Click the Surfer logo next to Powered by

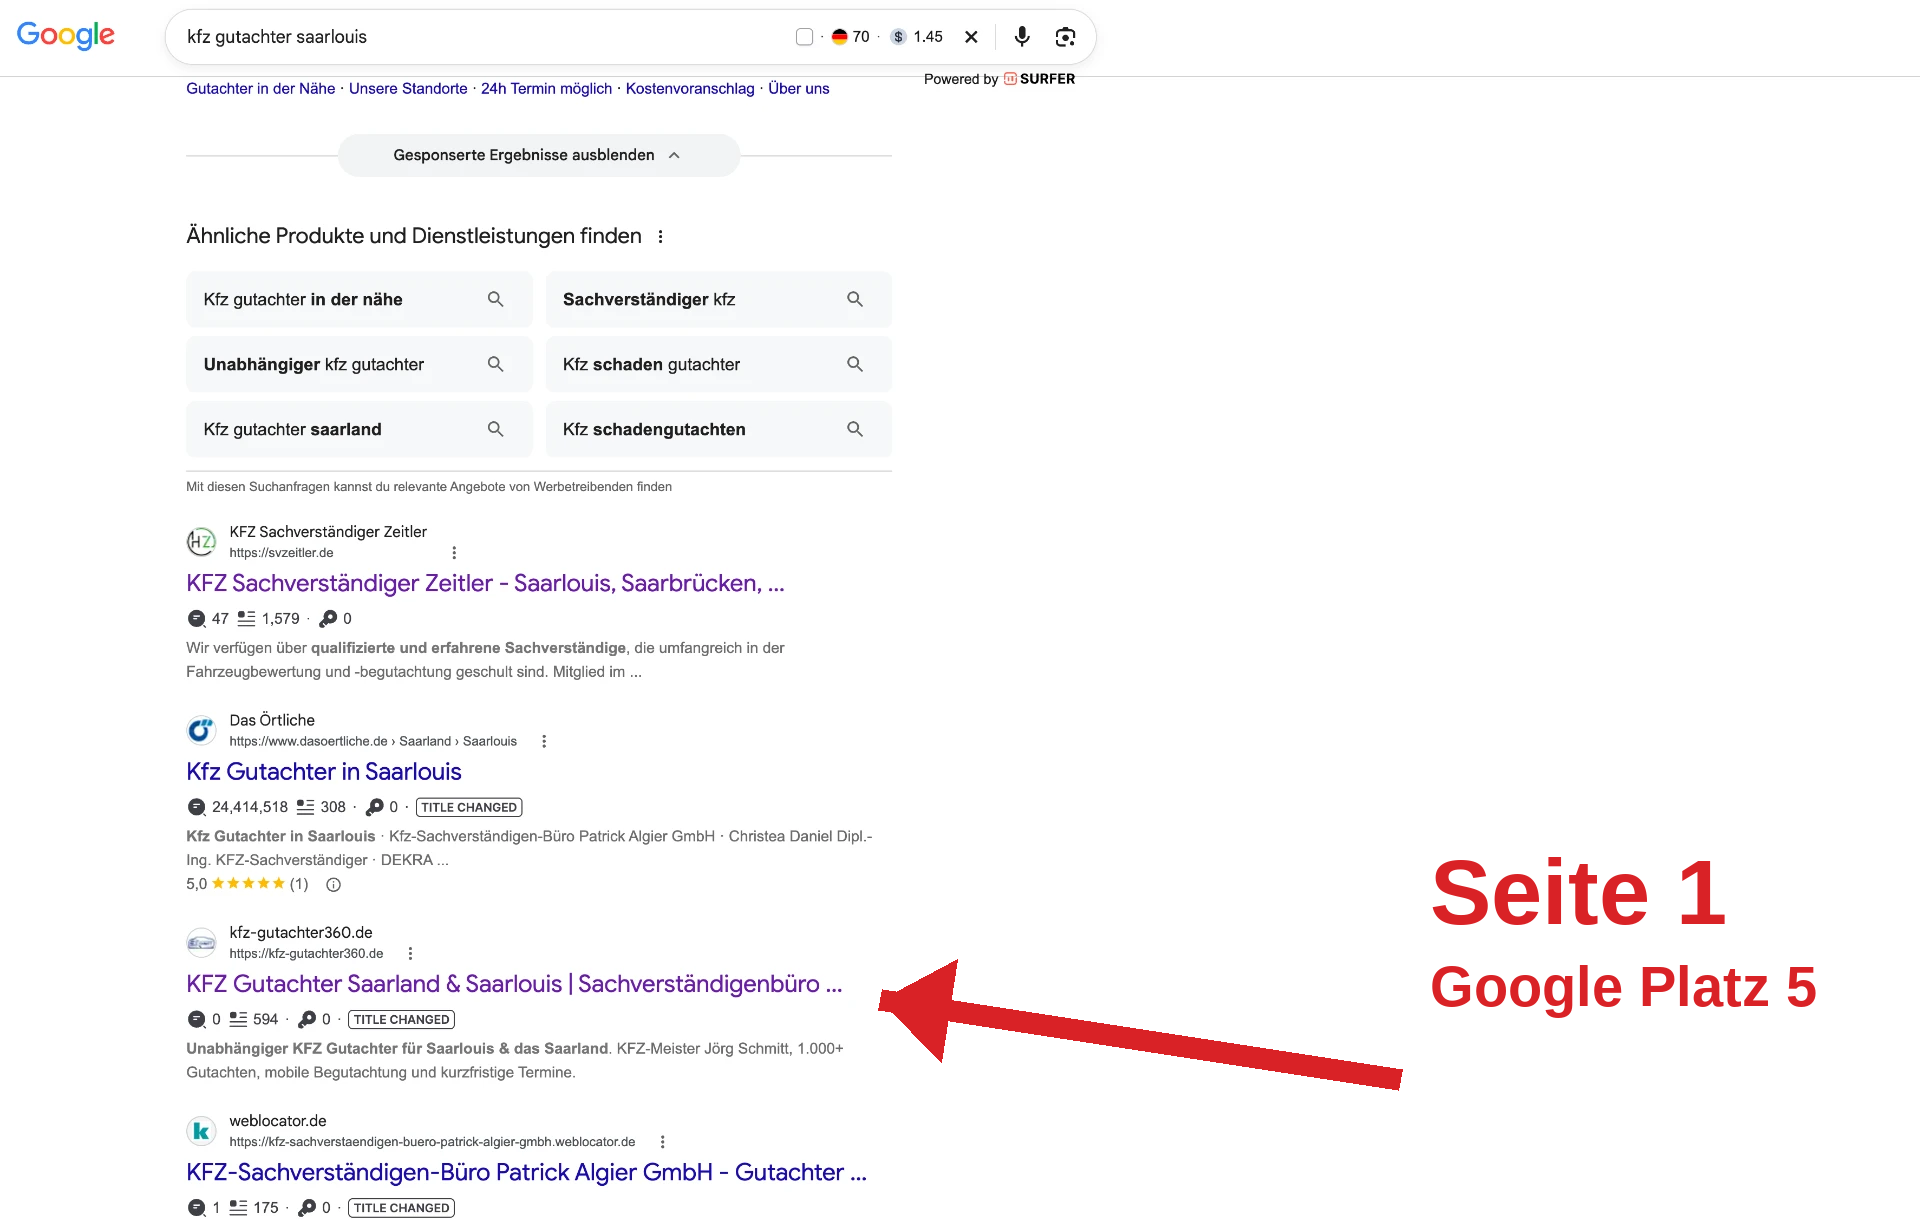[1039, 79]
